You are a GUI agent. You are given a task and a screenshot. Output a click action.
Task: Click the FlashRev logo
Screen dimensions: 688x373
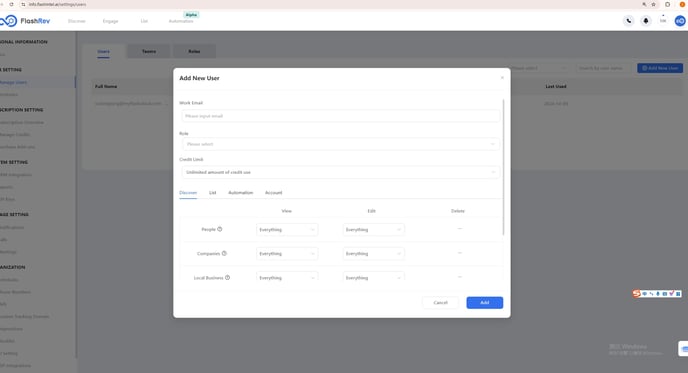[25, 21]
